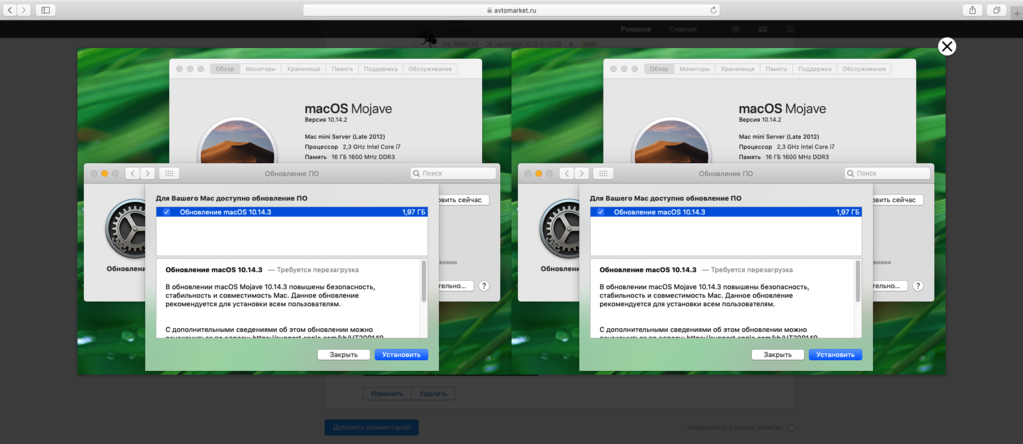Click the Mojave dune icon in left picture
The height and width of the screenshot is (444, 1023).
(x=236, y=141)
